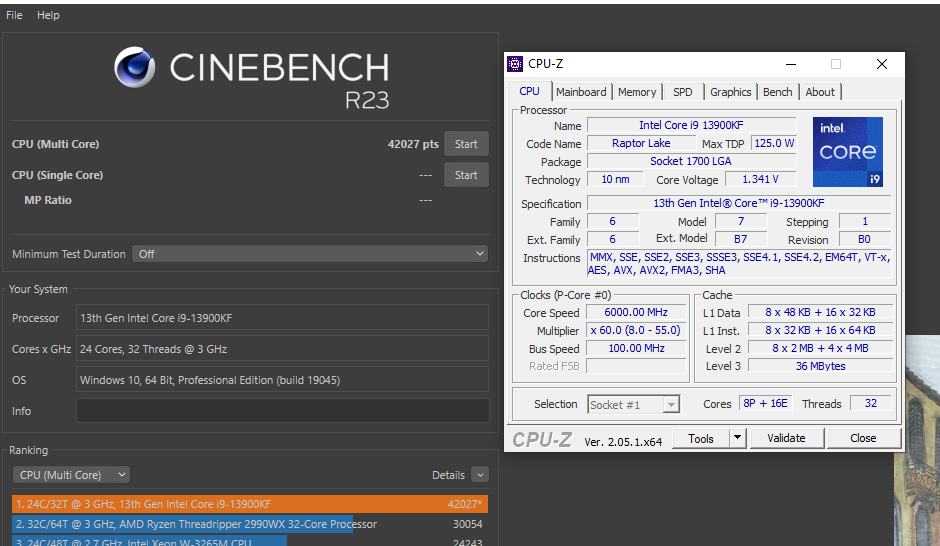Click the 42027 pts multi core score

pos(413,144)
